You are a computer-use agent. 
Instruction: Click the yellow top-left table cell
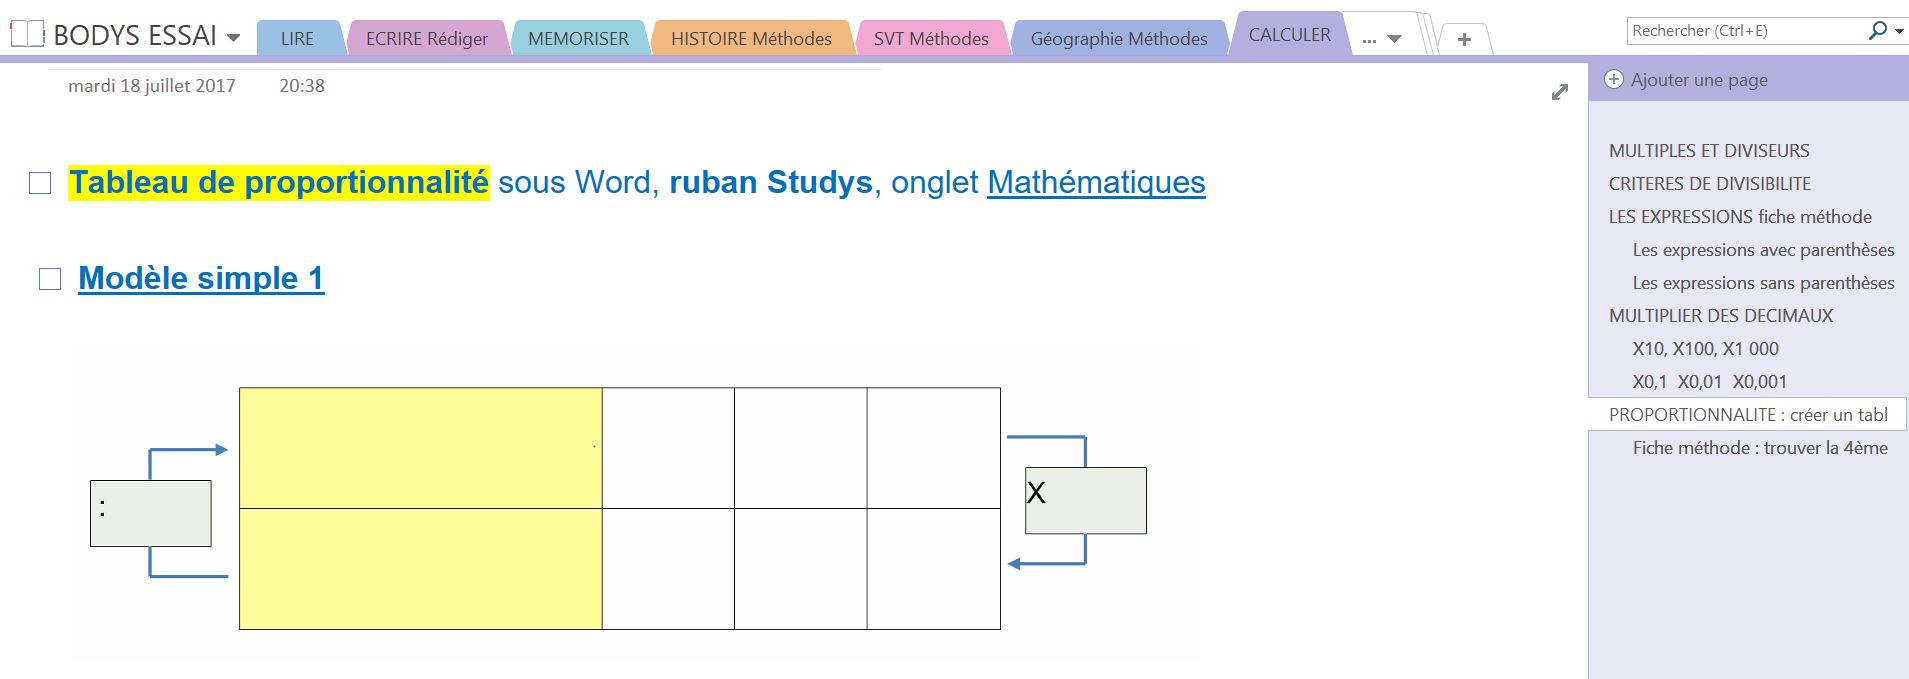[420, 447]
